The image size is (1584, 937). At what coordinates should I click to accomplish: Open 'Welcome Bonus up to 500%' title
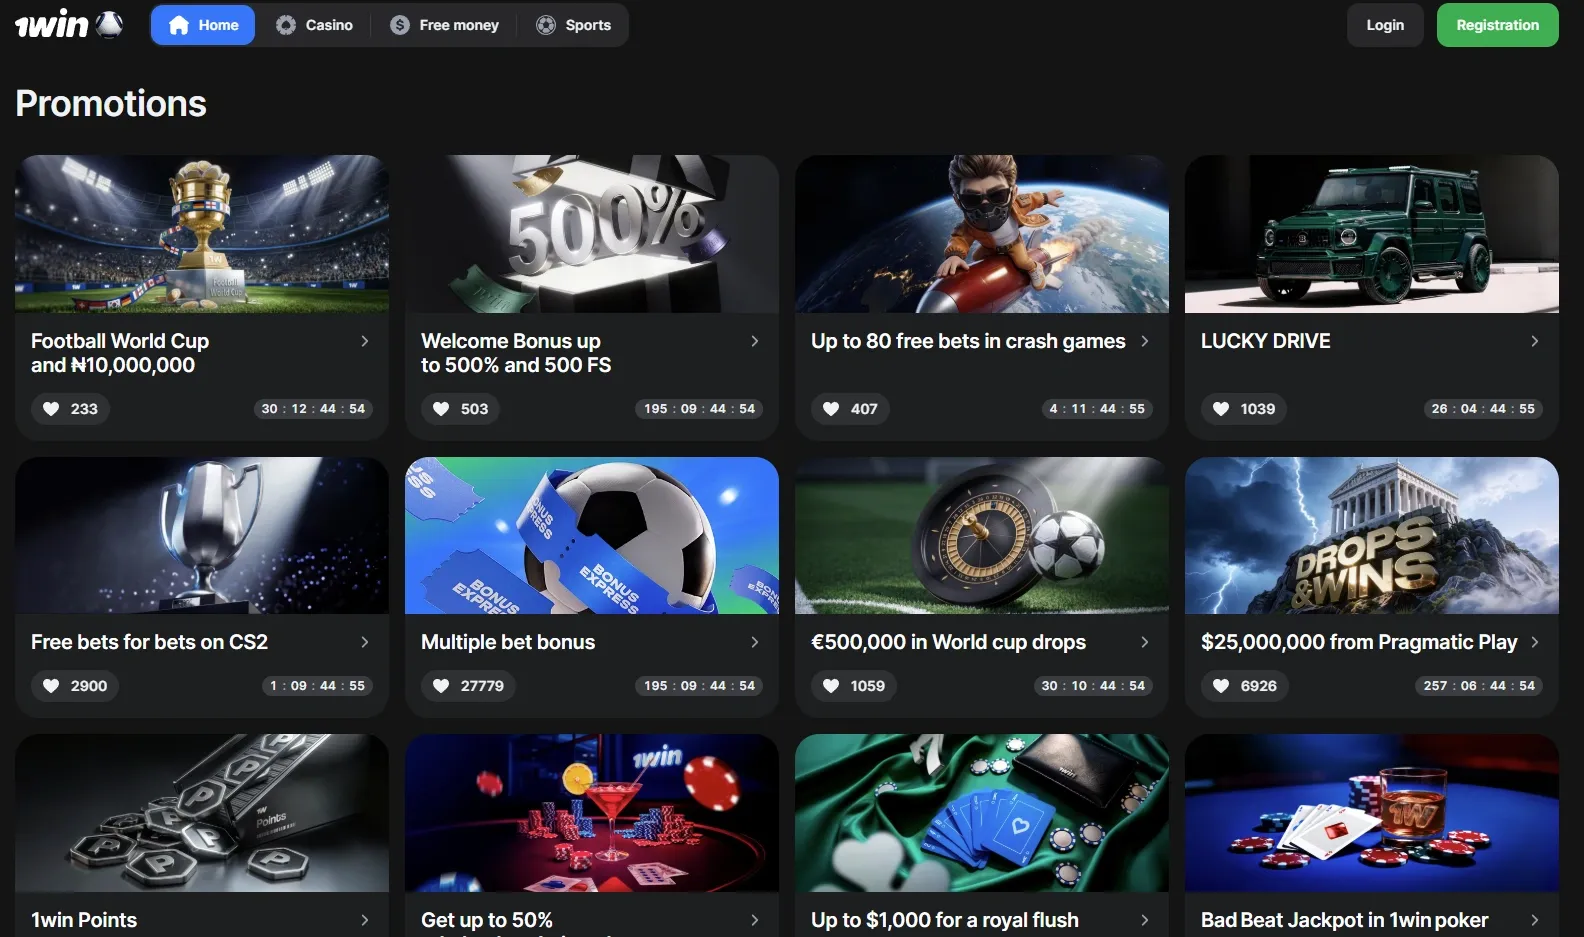(516, 353)
